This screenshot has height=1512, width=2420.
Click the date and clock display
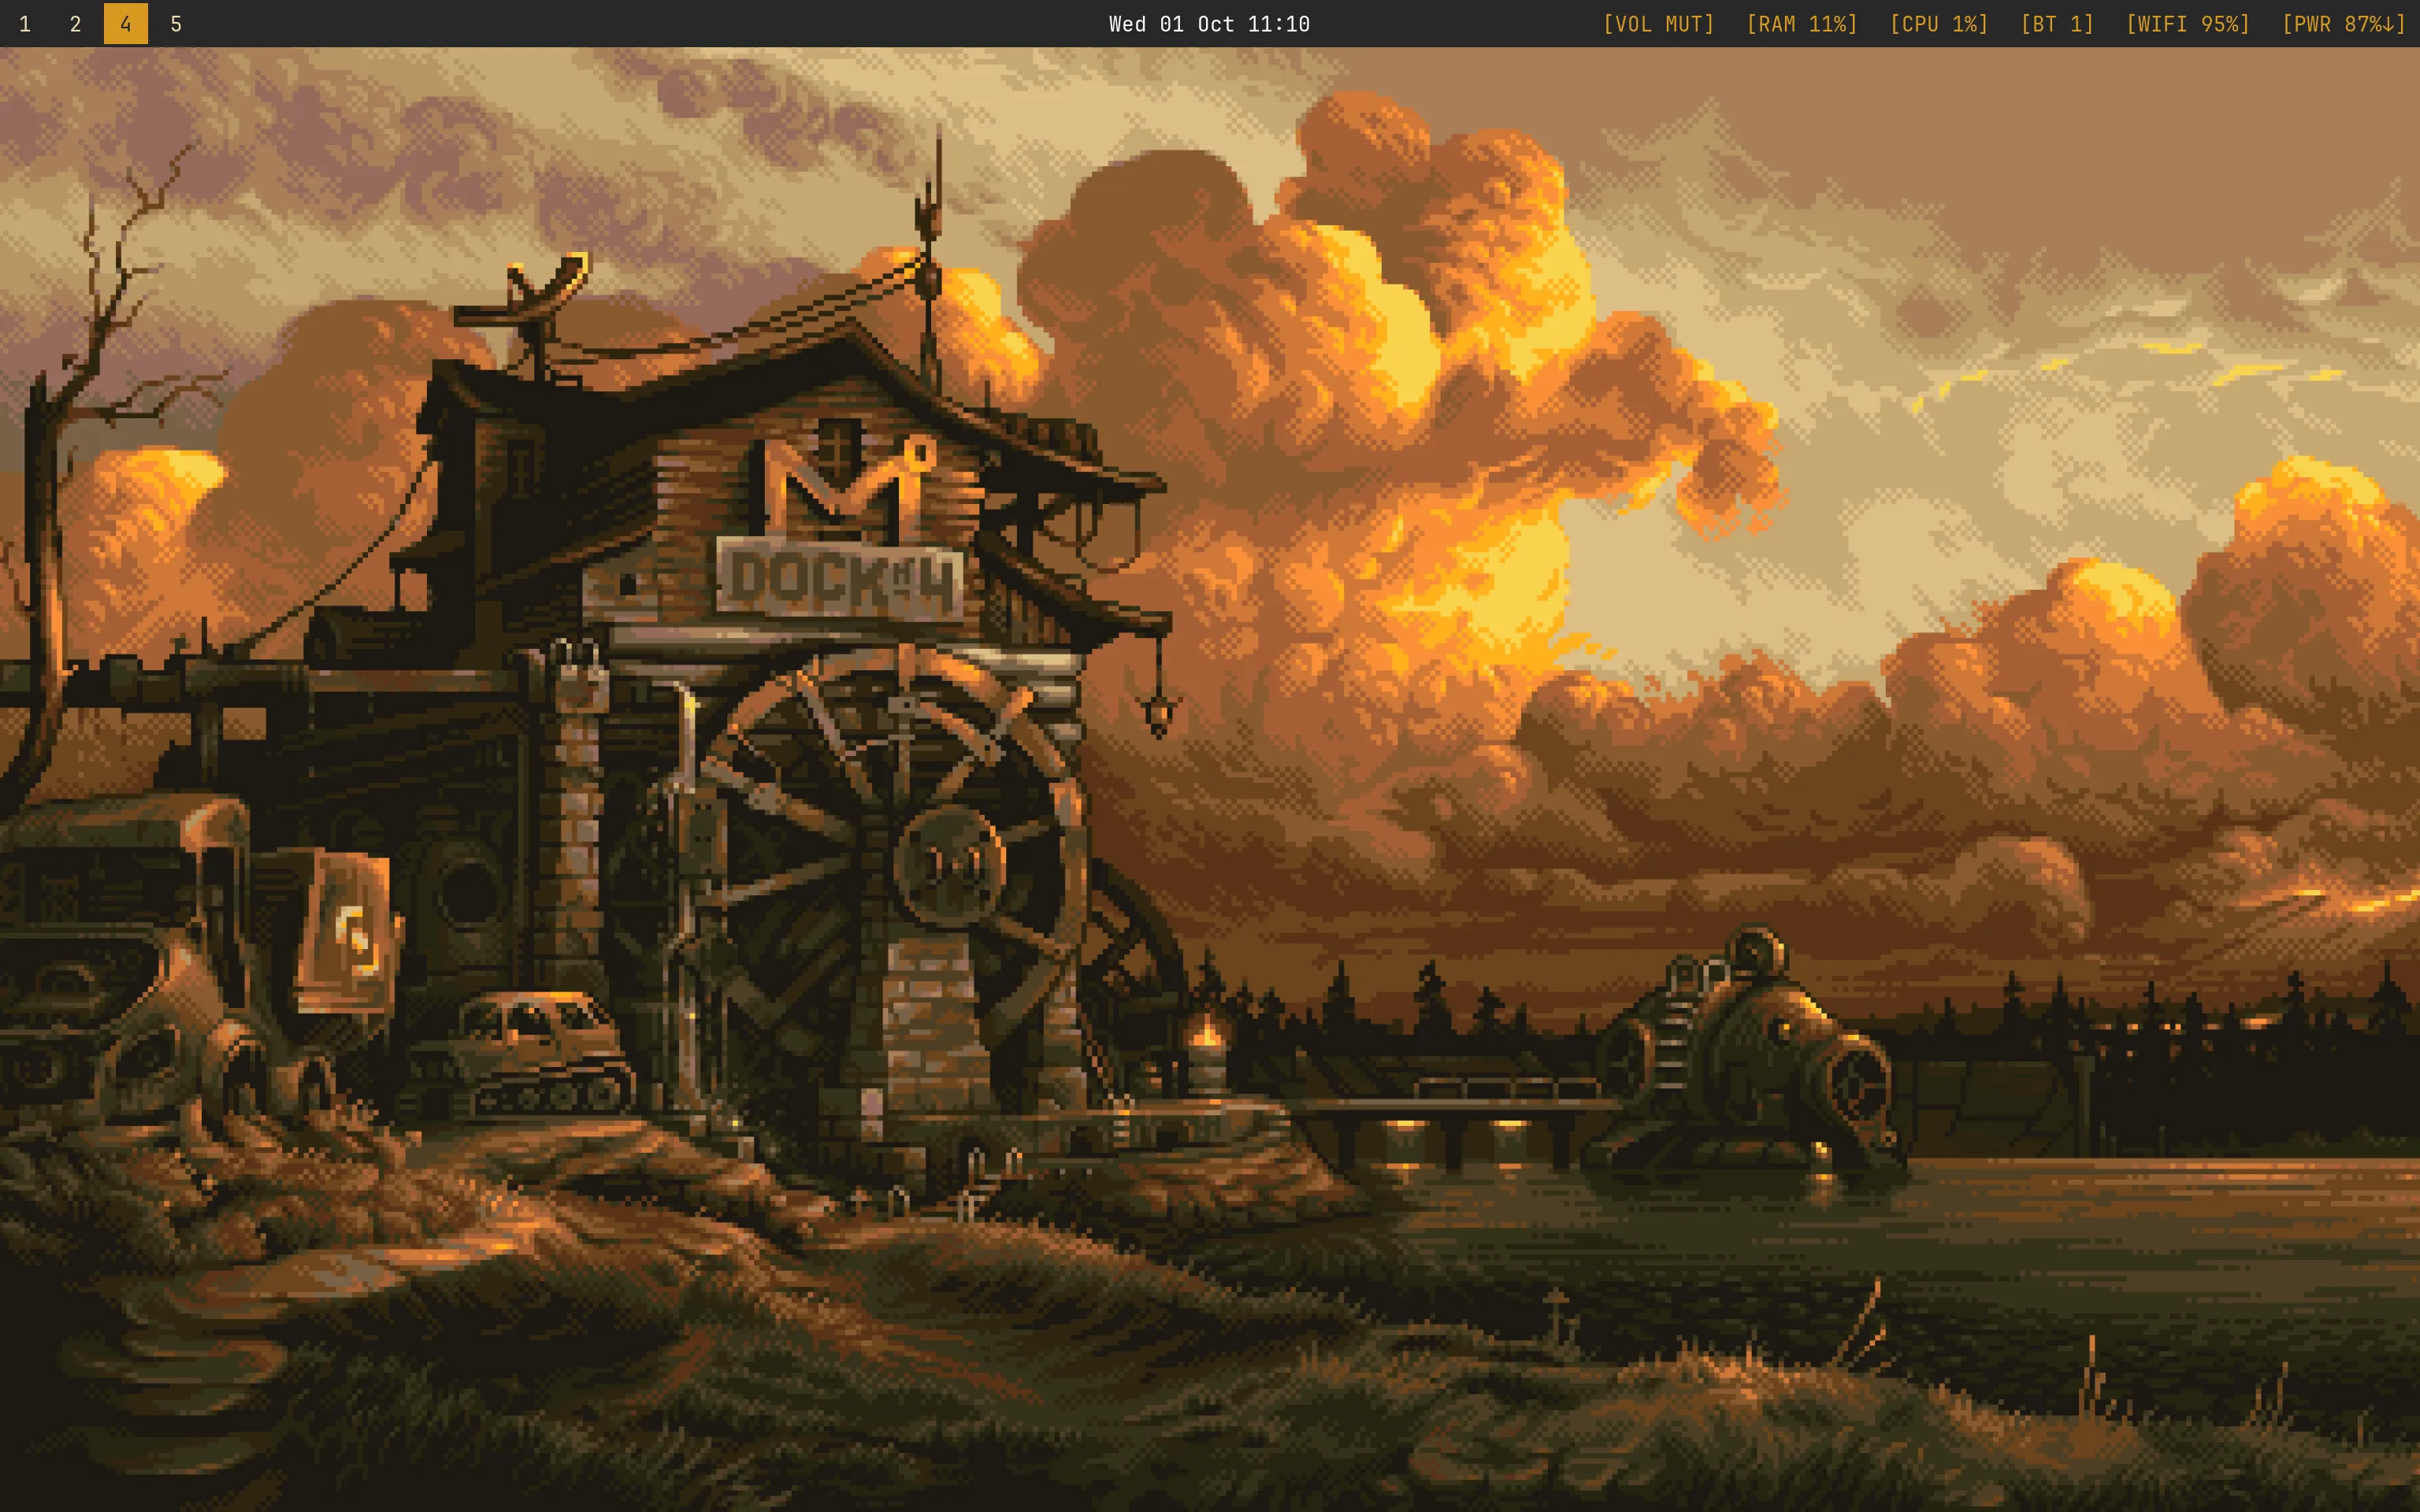coord(1209,24)
